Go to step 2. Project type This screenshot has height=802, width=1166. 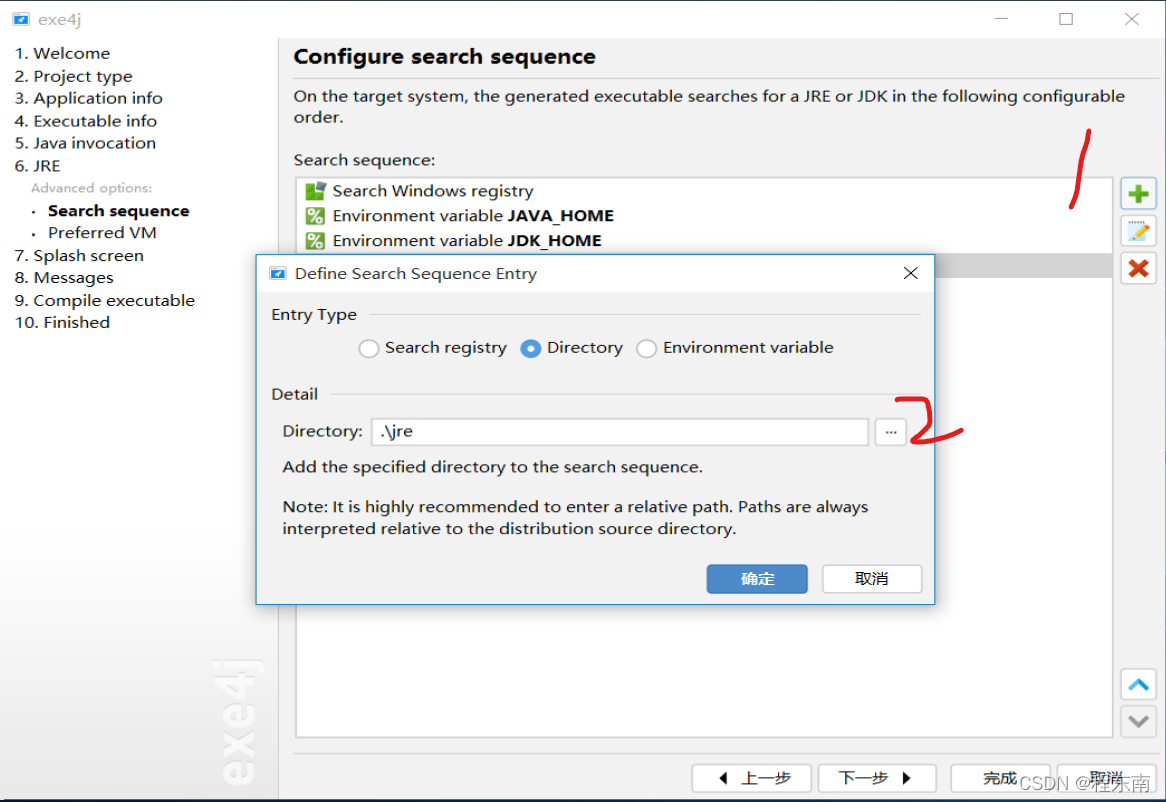[x=74, y=76]
